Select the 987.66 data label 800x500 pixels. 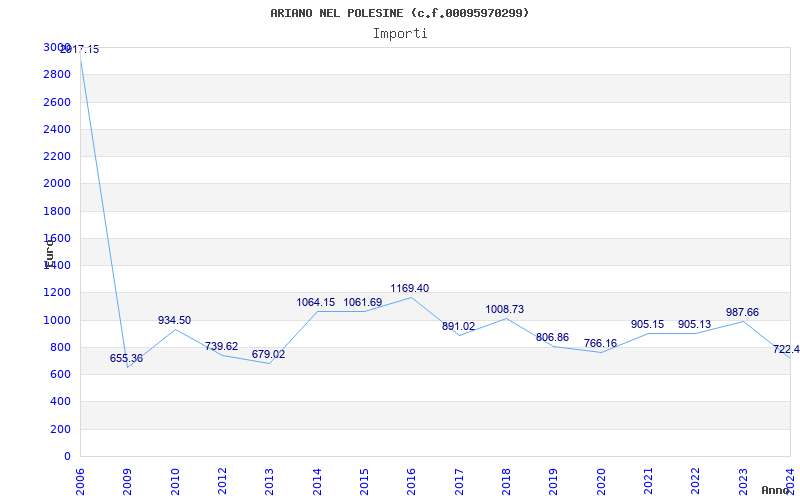[742, 312]
